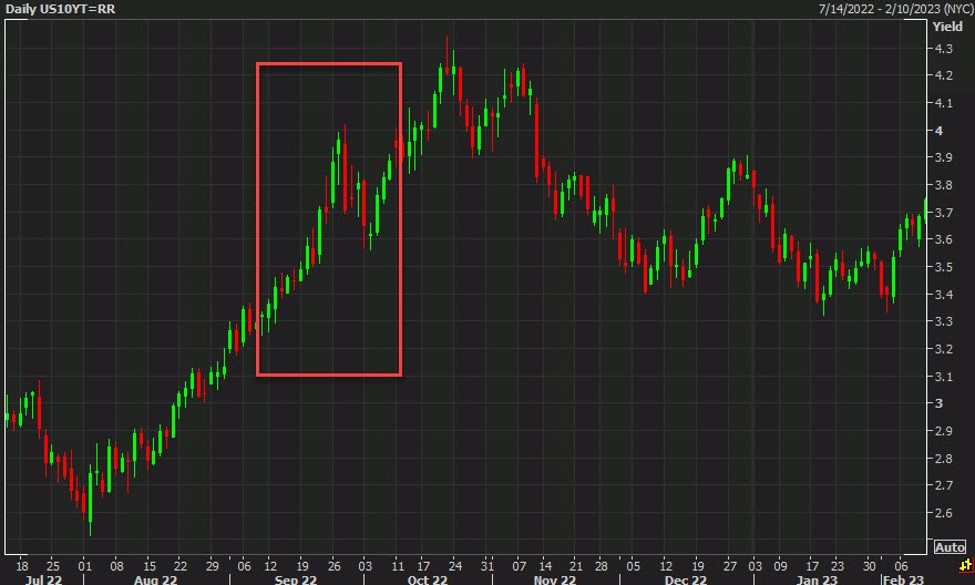Viewport: 975px width, 585px height.
Task: Select the Yield axis label
Action: point(949,27)
